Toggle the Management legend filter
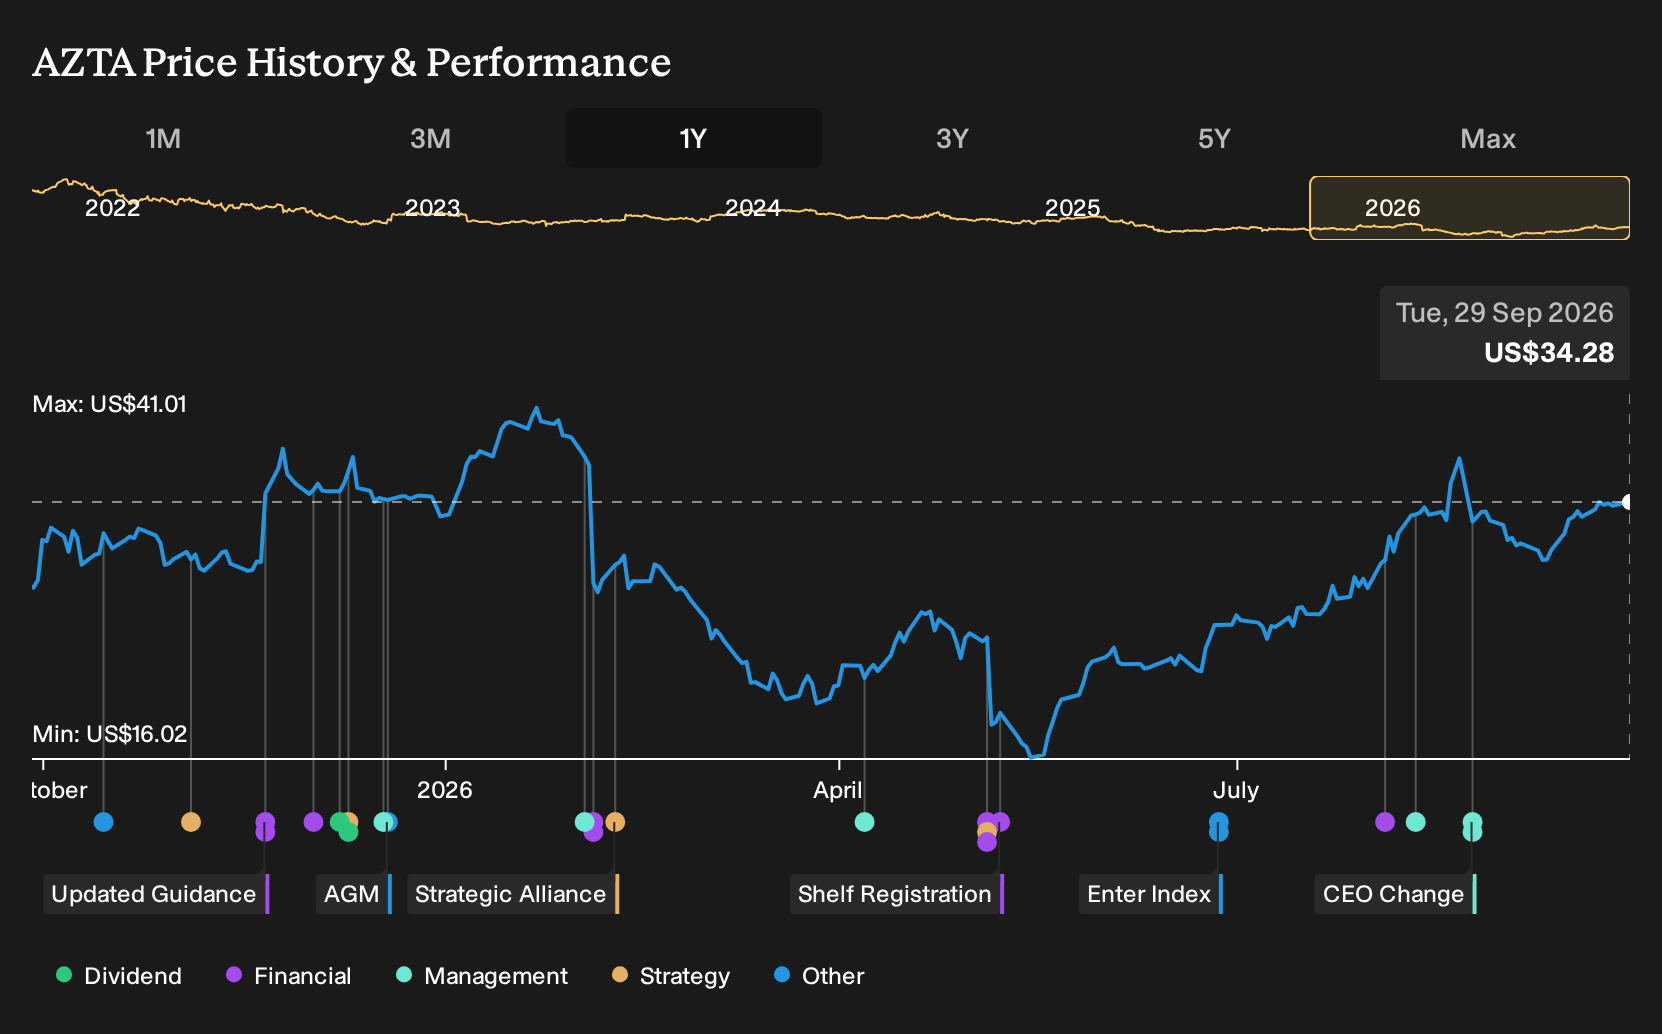Viewport: 1662px width, 1034px height. pos(482,976)
